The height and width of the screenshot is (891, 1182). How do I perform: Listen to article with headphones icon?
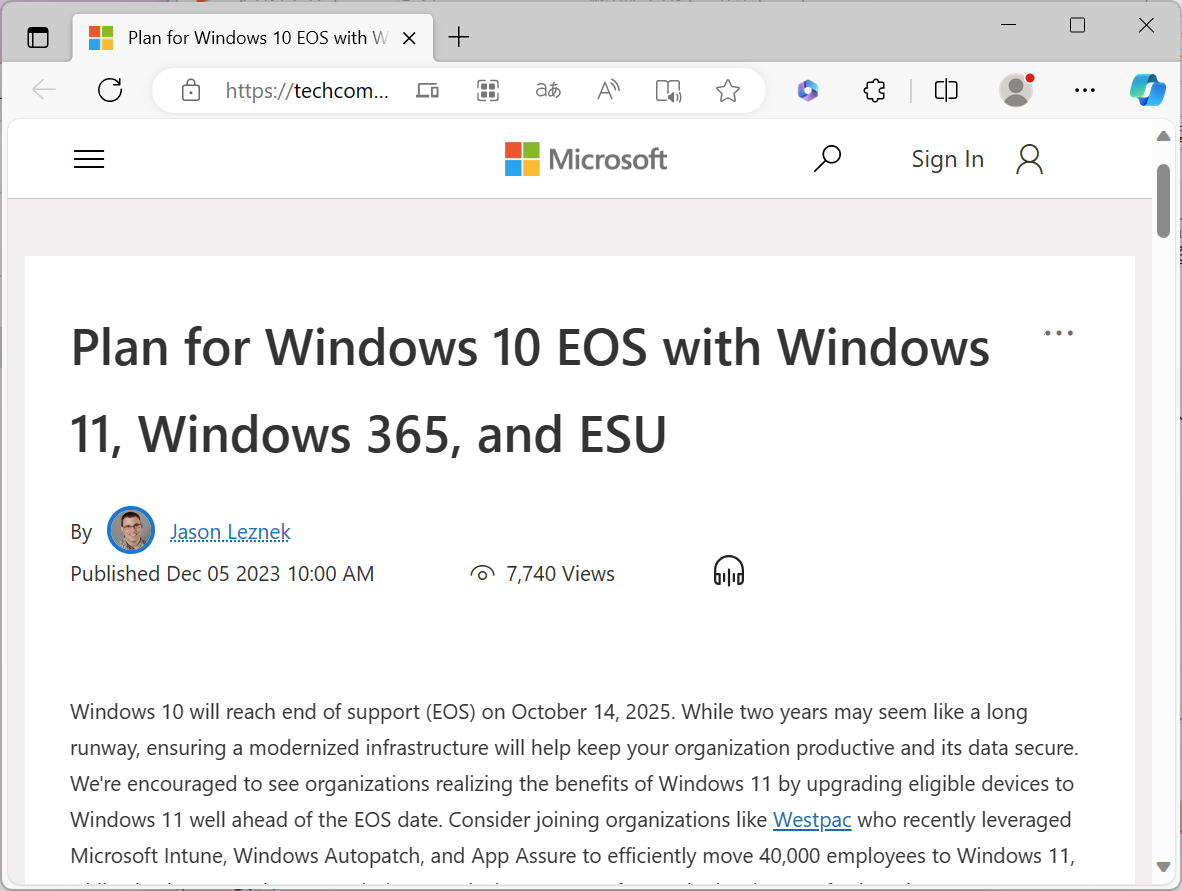728,571
